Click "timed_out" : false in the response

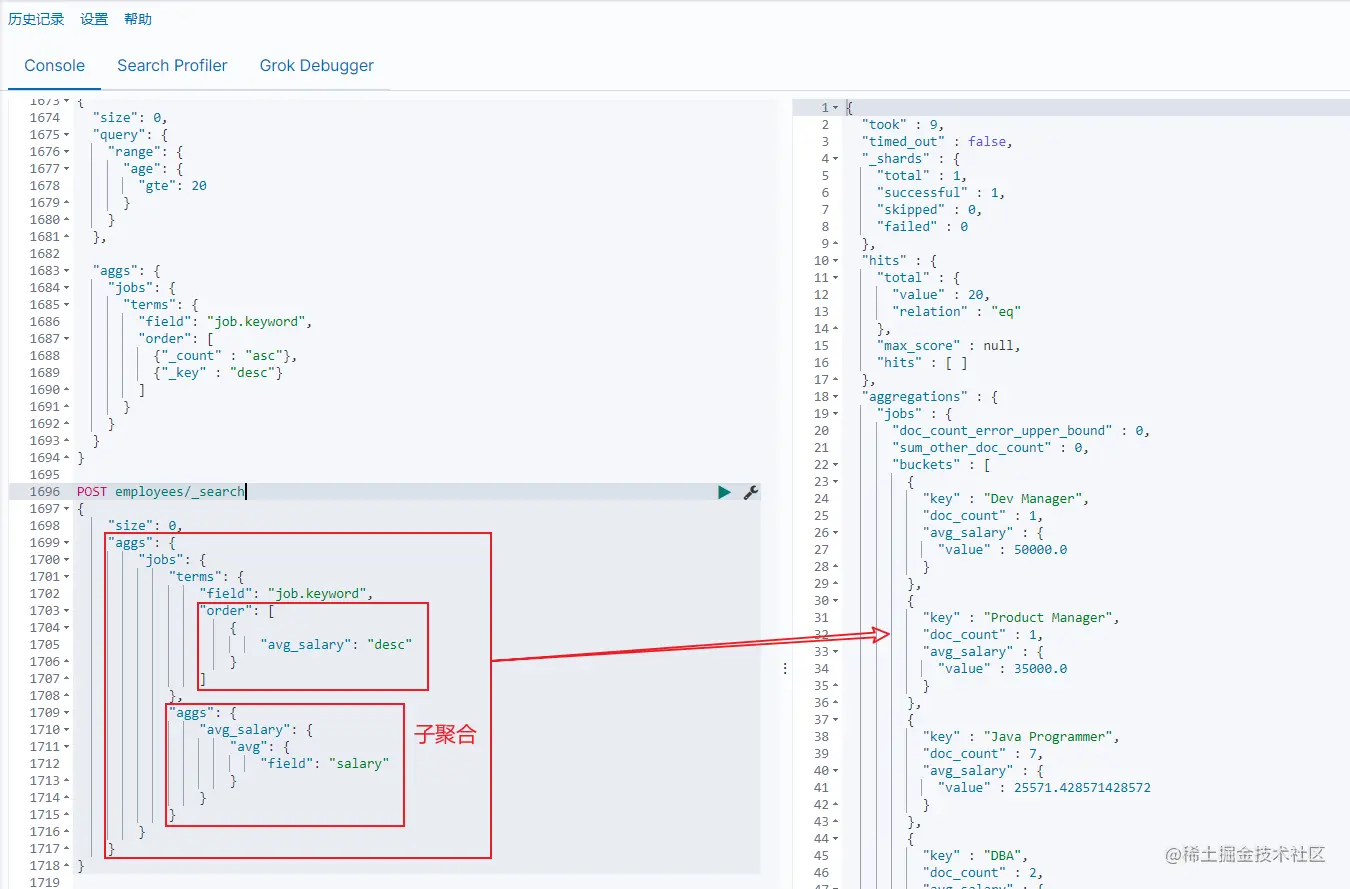point(937,141)
